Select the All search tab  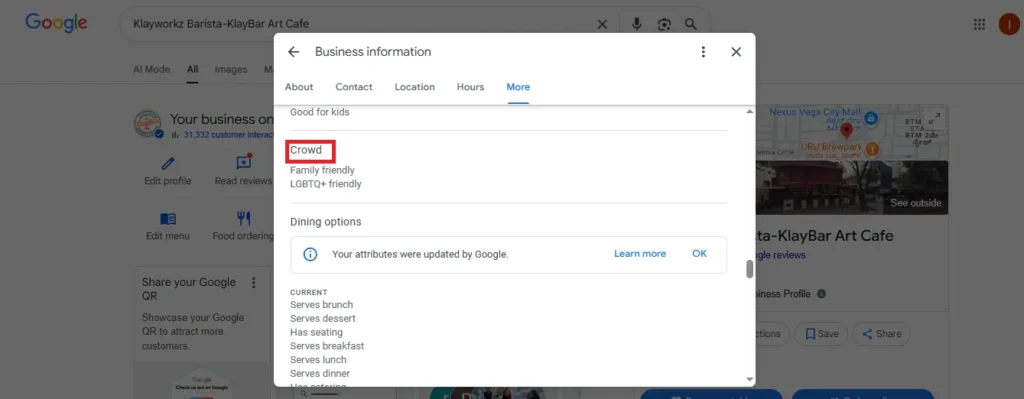coord(193,69)
